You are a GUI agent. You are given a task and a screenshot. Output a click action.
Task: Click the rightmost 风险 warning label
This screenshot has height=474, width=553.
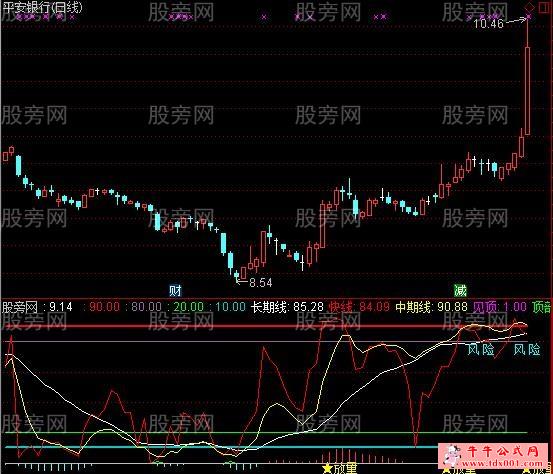(x=527, y=350)
